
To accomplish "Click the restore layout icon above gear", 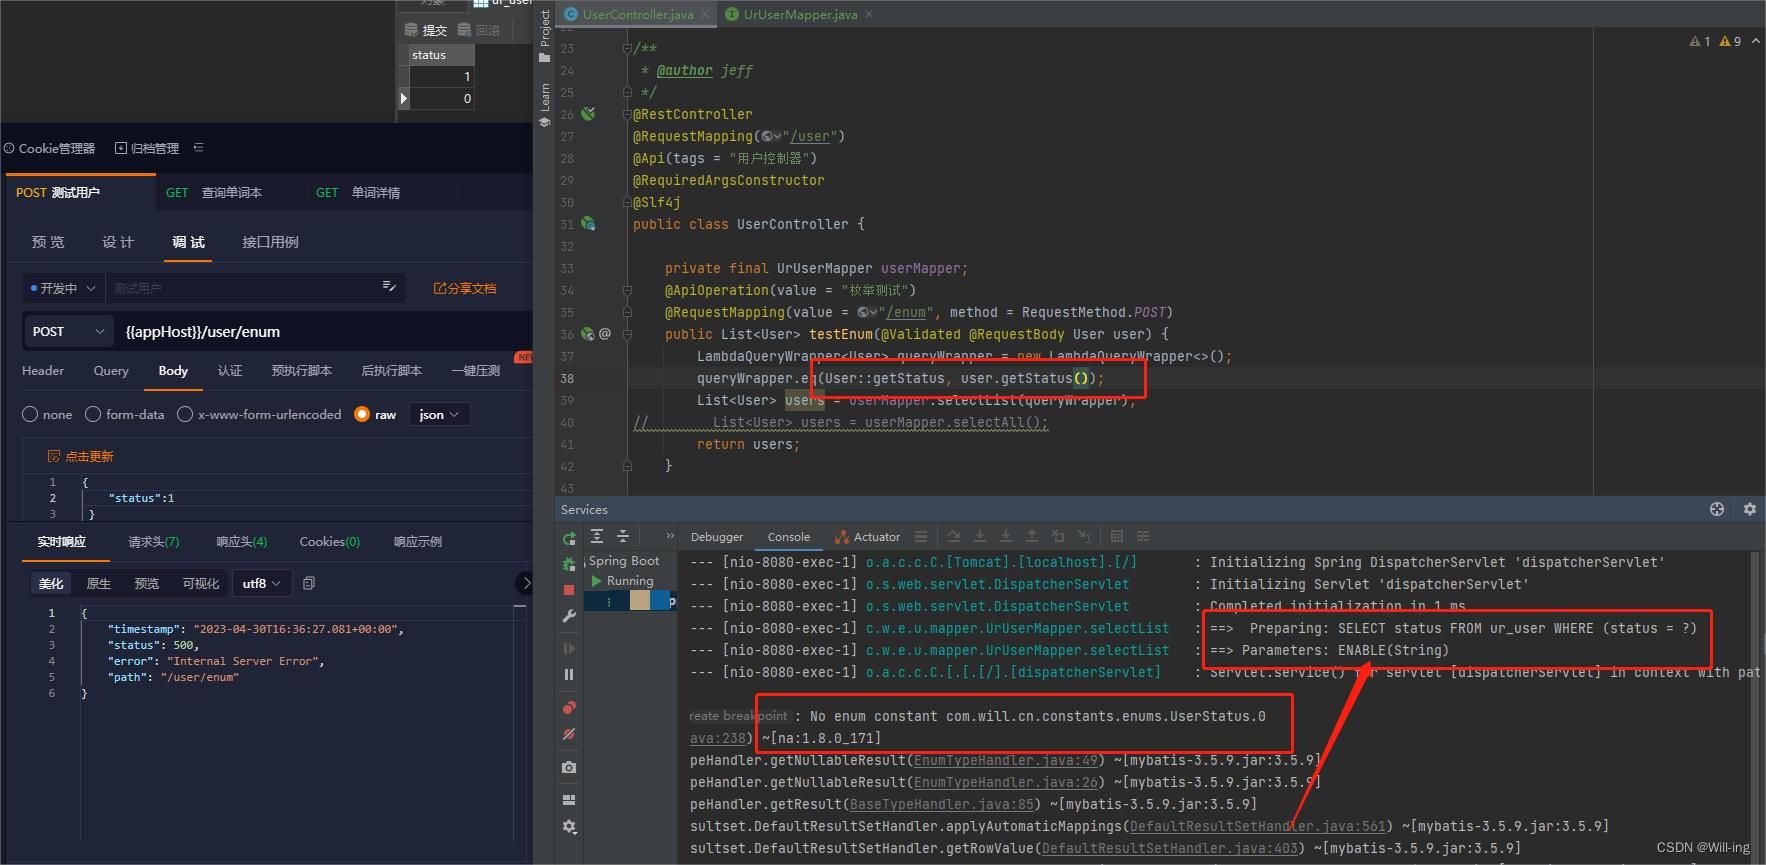I will tap(569, 799).
